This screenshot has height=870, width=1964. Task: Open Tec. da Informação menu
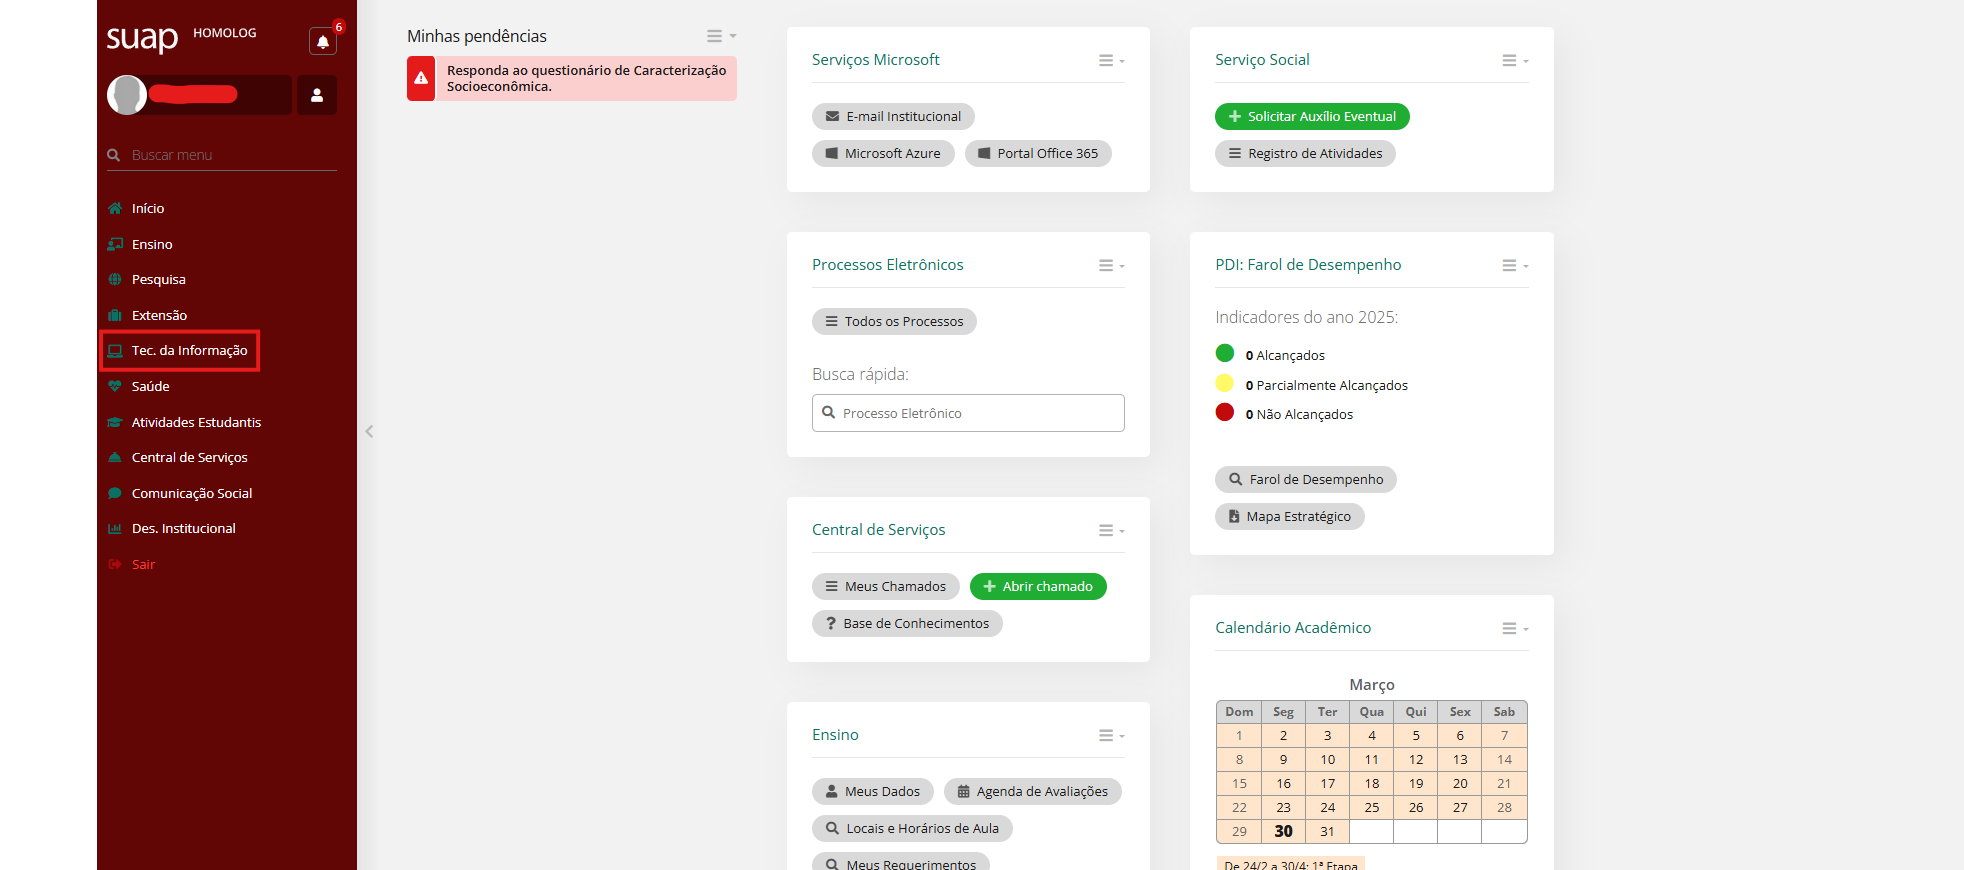[x=189, y=351]
